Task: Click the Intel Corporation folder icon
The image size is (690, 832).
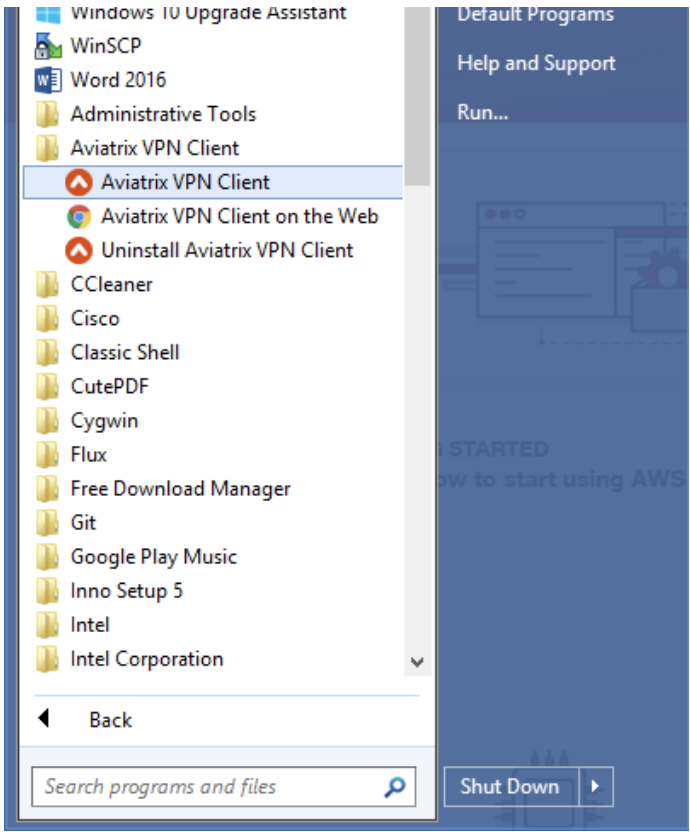Action: pyautogui.click(x=47, y=659)
